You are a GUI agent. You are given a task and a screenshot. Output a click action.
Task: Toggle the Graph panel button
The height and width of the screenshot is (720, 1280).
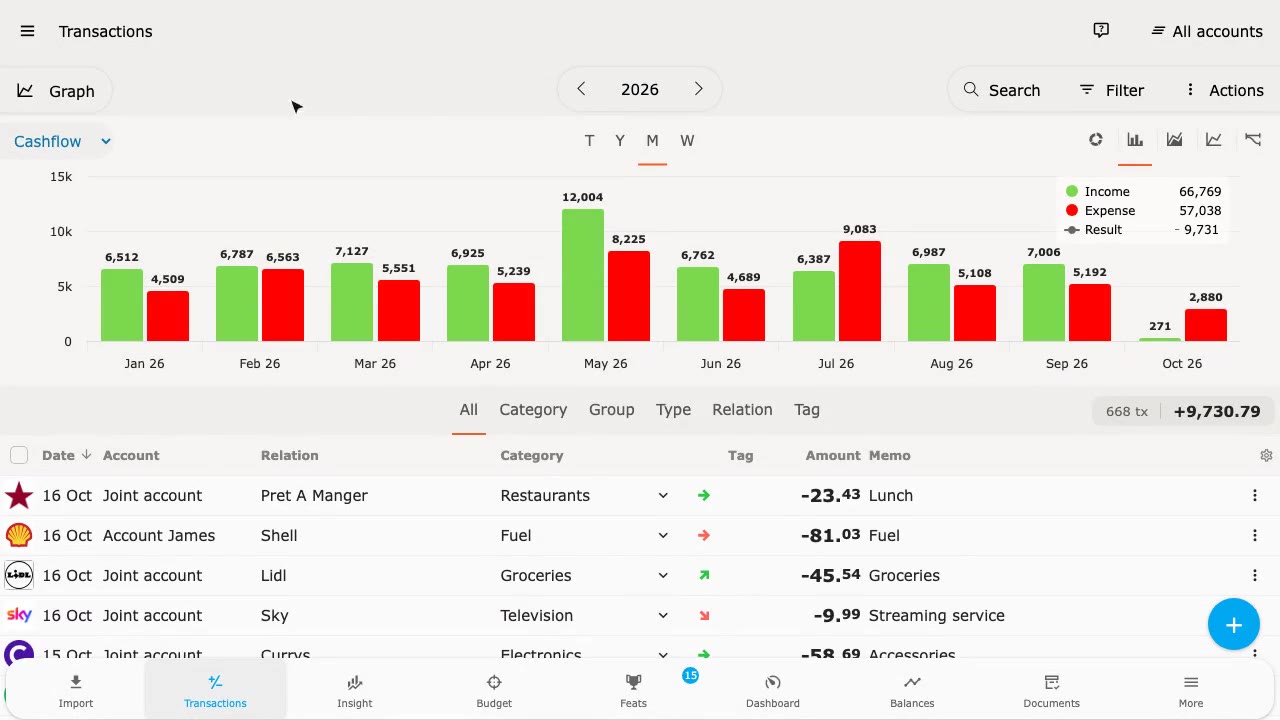tap(56, 91)
